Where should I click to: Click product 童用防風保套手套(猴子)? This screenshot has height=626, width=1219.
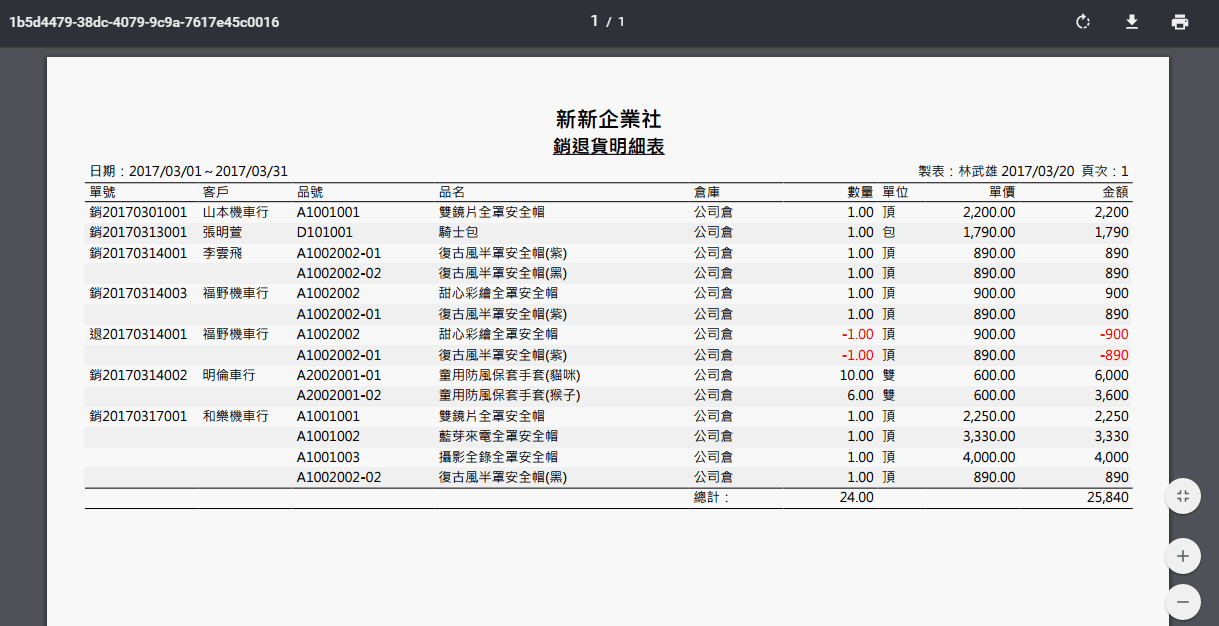pyautogui.click(x=510, y=396)
